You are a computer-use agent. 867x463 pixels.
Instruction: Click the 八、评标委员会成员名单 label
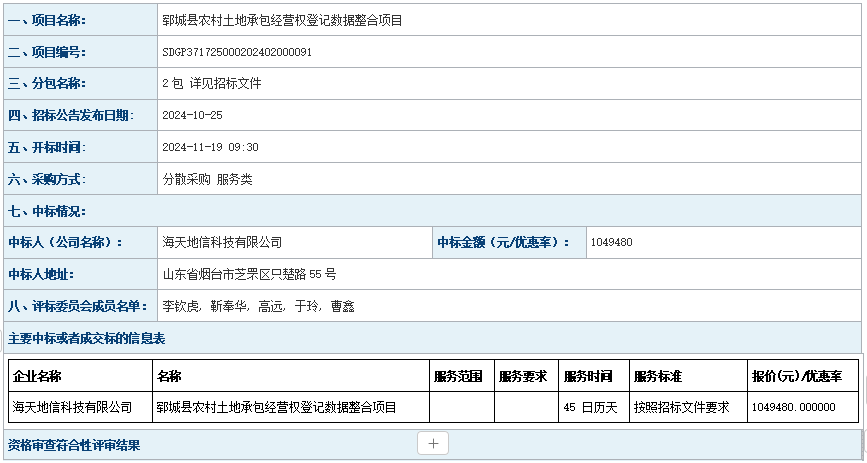click(77, 306)
